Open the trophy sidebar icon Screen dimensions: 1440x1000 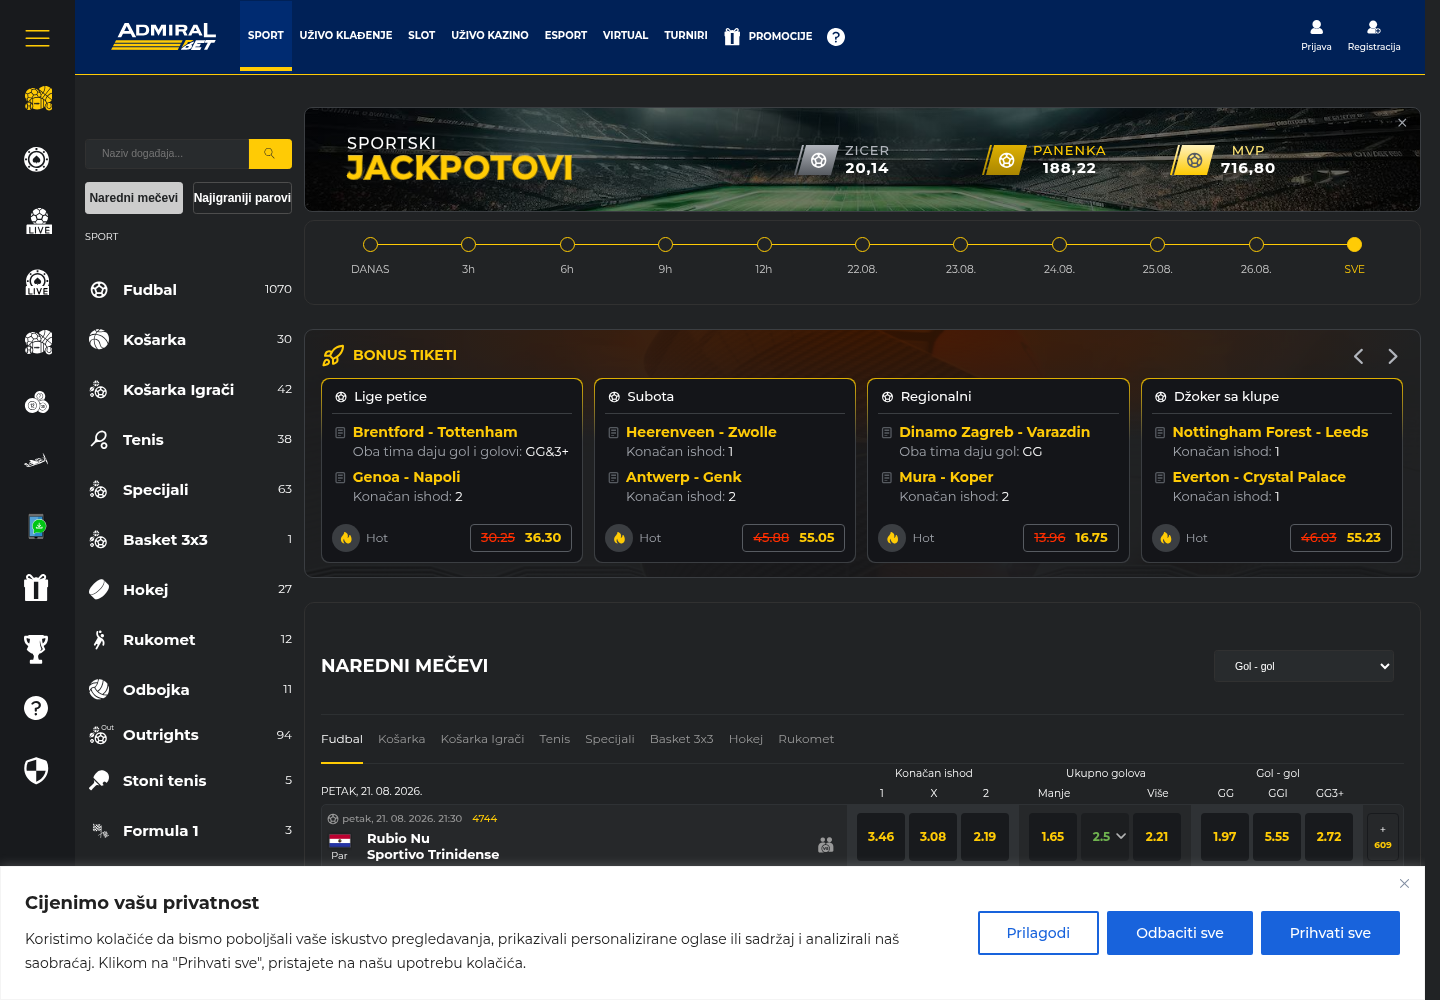coord(36,649)
